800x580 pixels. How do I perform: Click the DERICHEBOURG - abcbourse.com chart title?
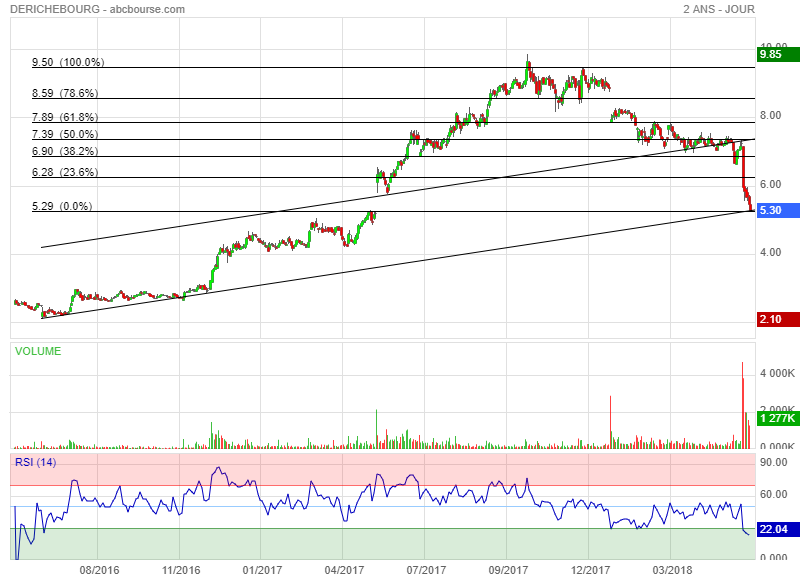(97, 9)
